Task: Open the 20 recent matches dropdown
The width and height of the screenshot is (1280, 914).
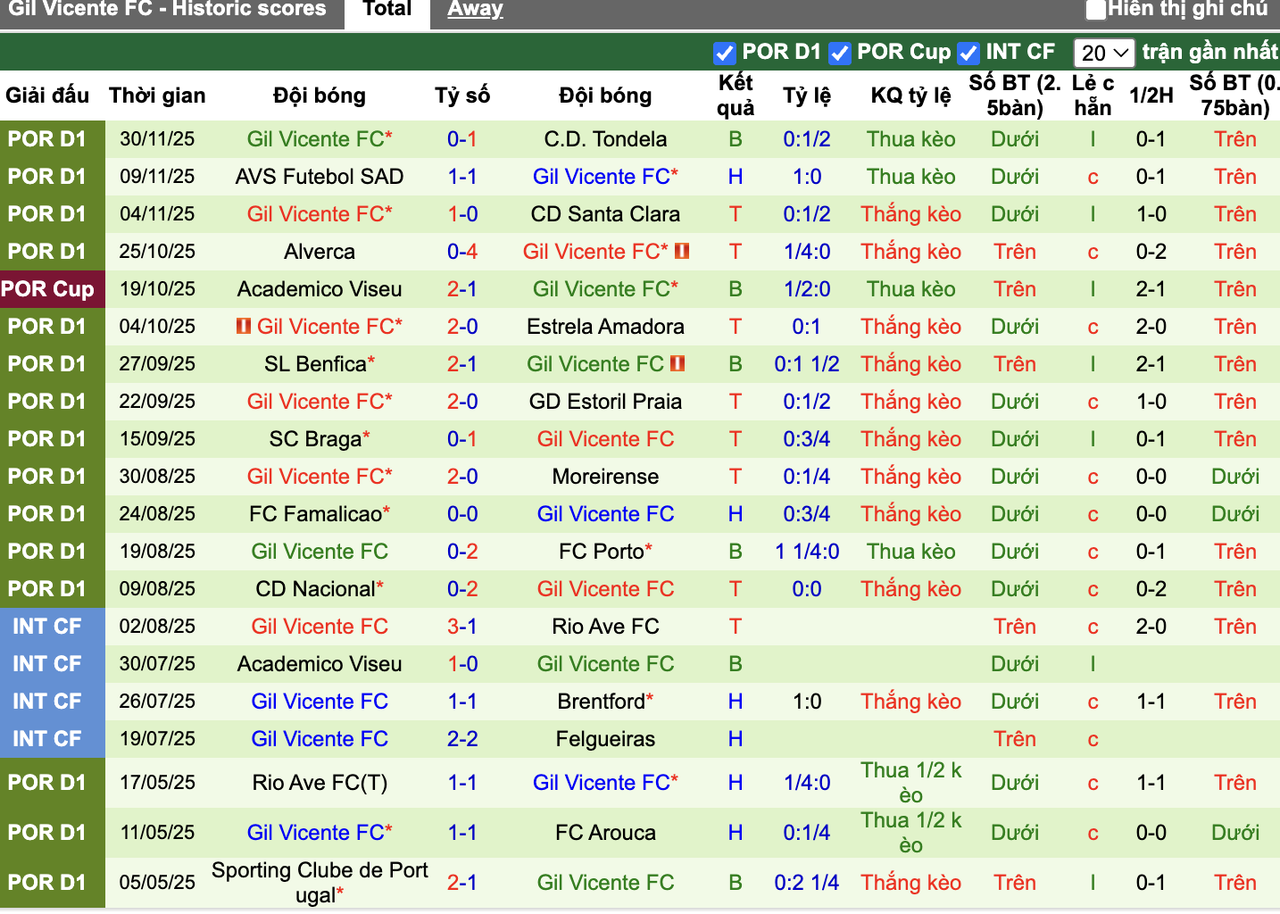Action: [1104, 53]
